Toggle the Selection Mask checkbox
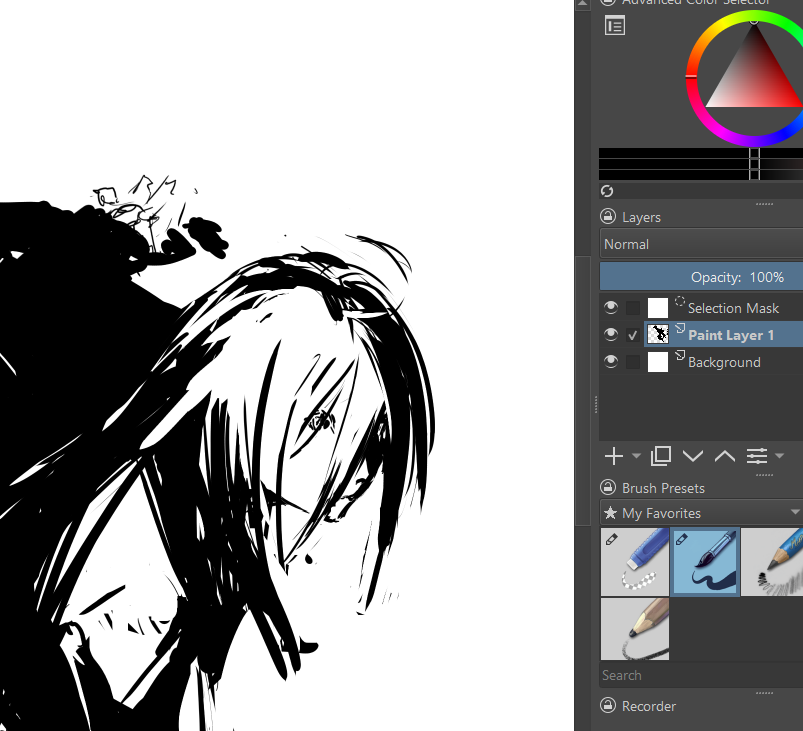Screen dimensions: 803x731 [x=633, y=308]
